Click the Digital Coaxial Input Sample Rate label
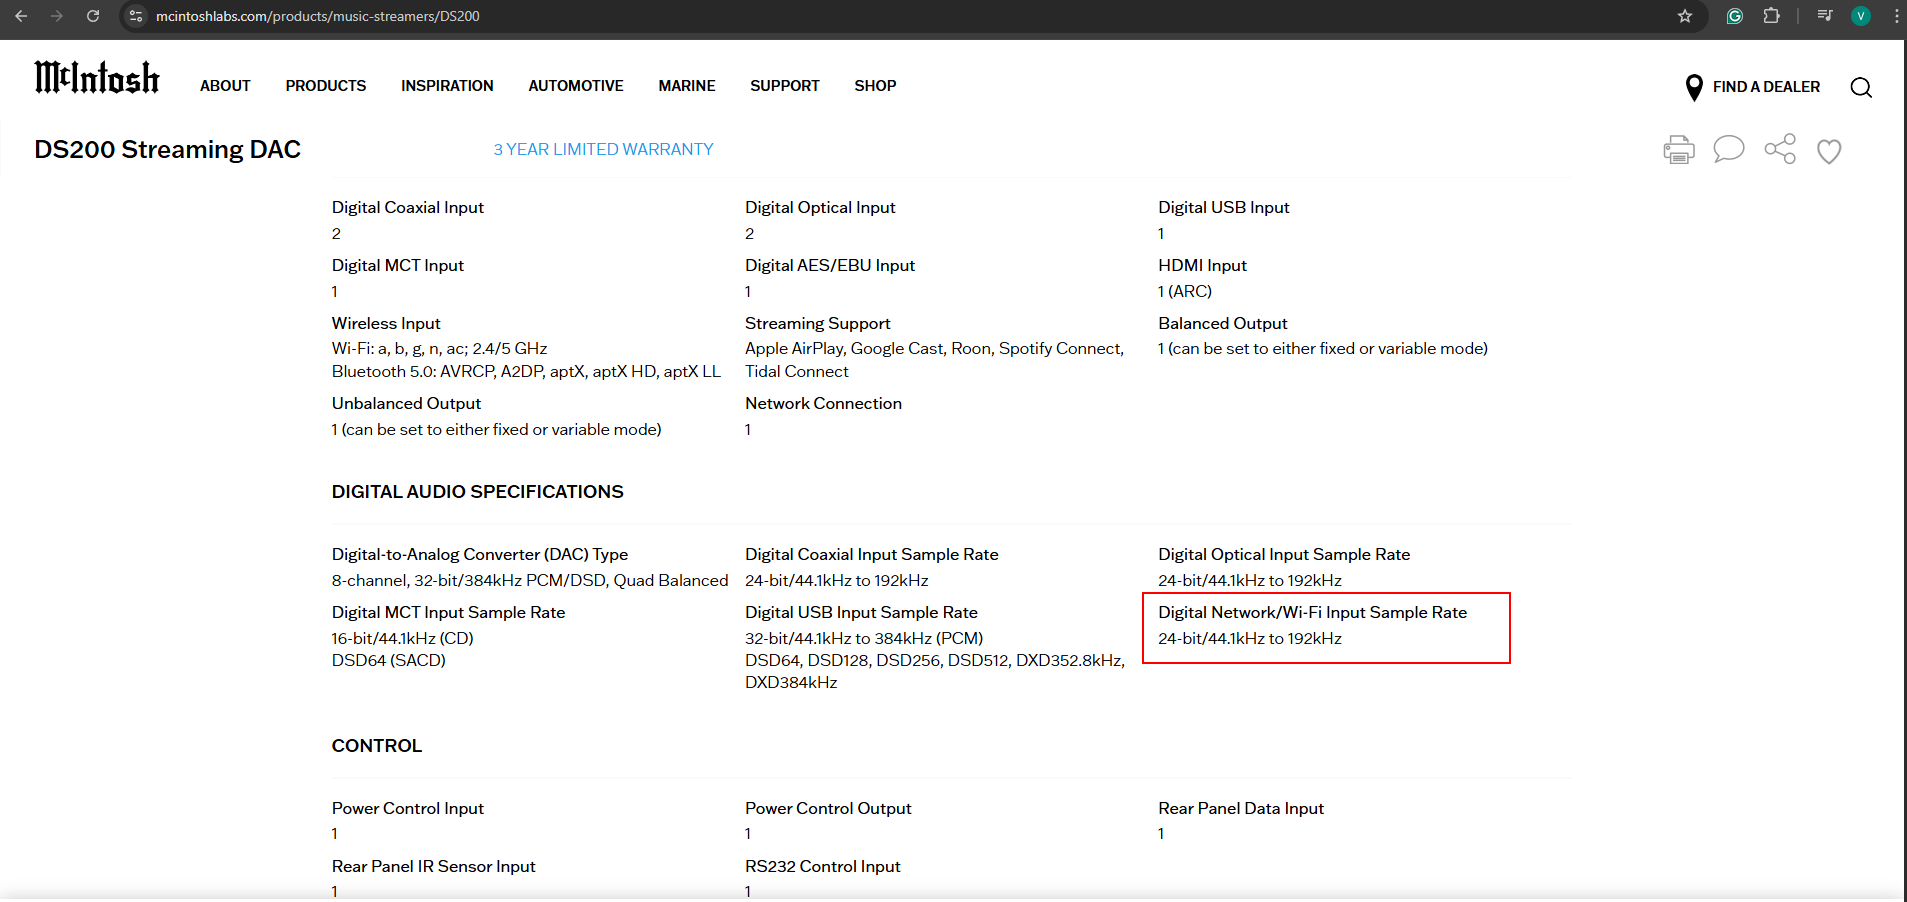 872,554
